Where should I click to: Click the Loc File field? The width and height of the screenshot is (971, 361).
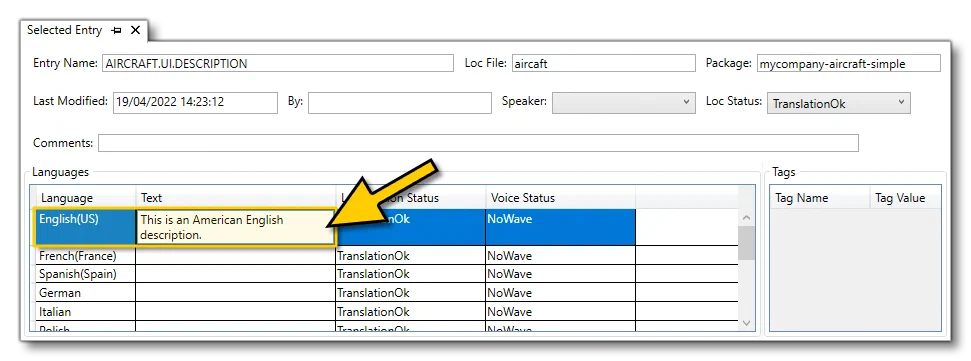604,63
